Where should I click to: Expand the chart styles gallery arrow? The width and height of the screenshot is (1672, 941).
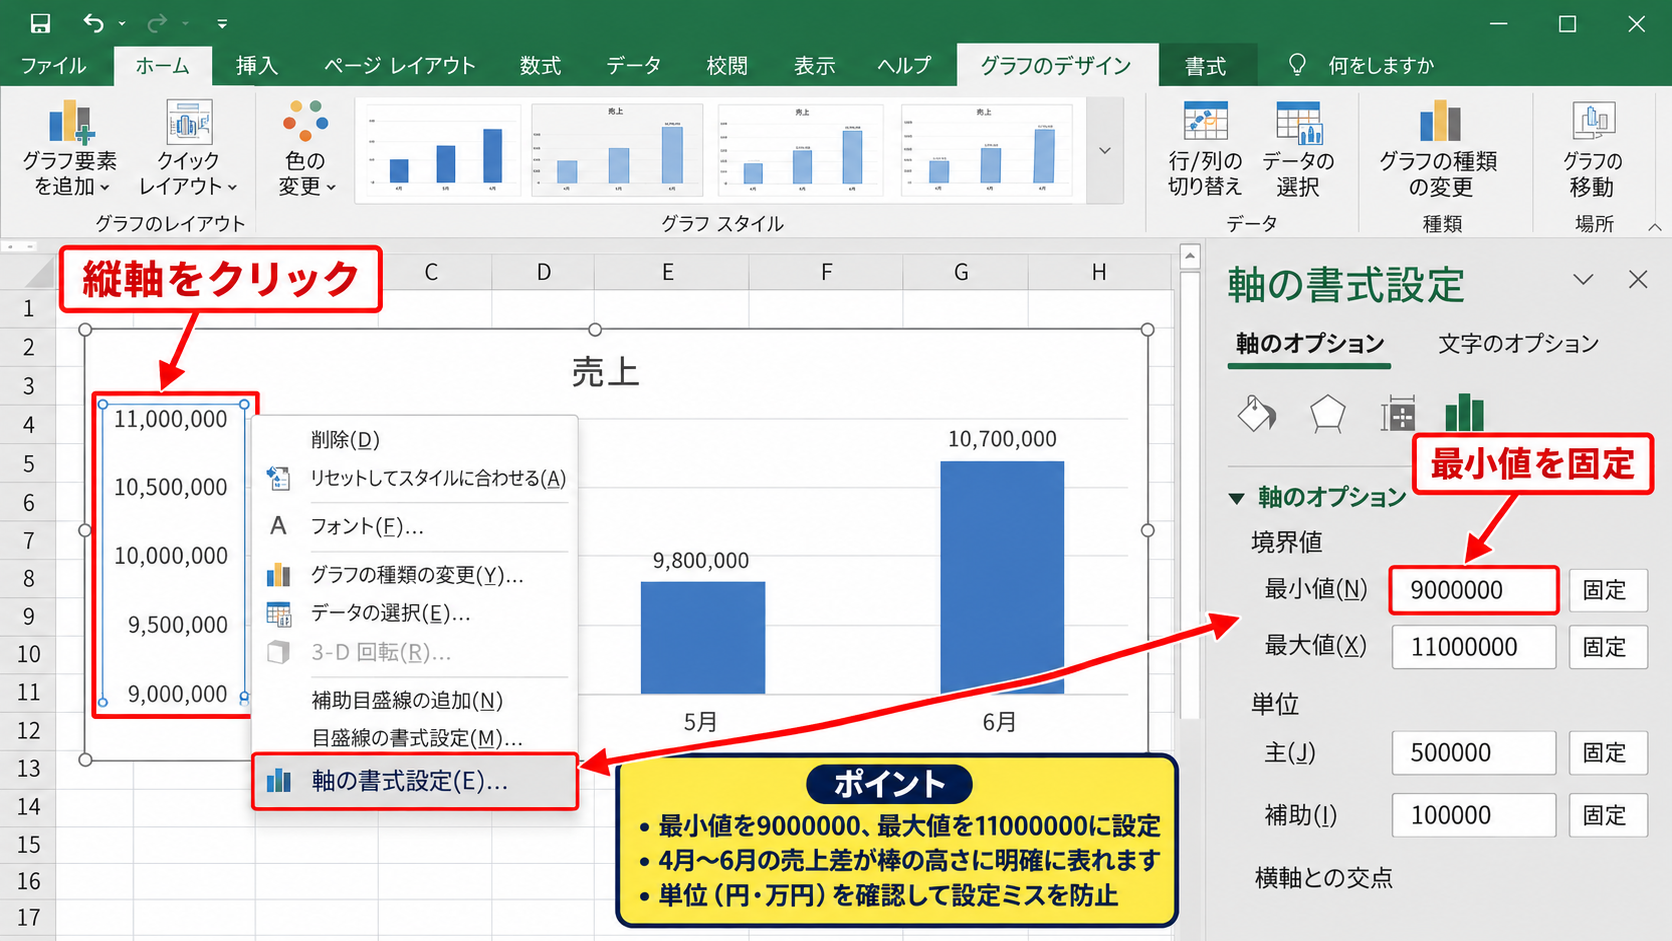pyautogui.click(x=1105, y=150)
